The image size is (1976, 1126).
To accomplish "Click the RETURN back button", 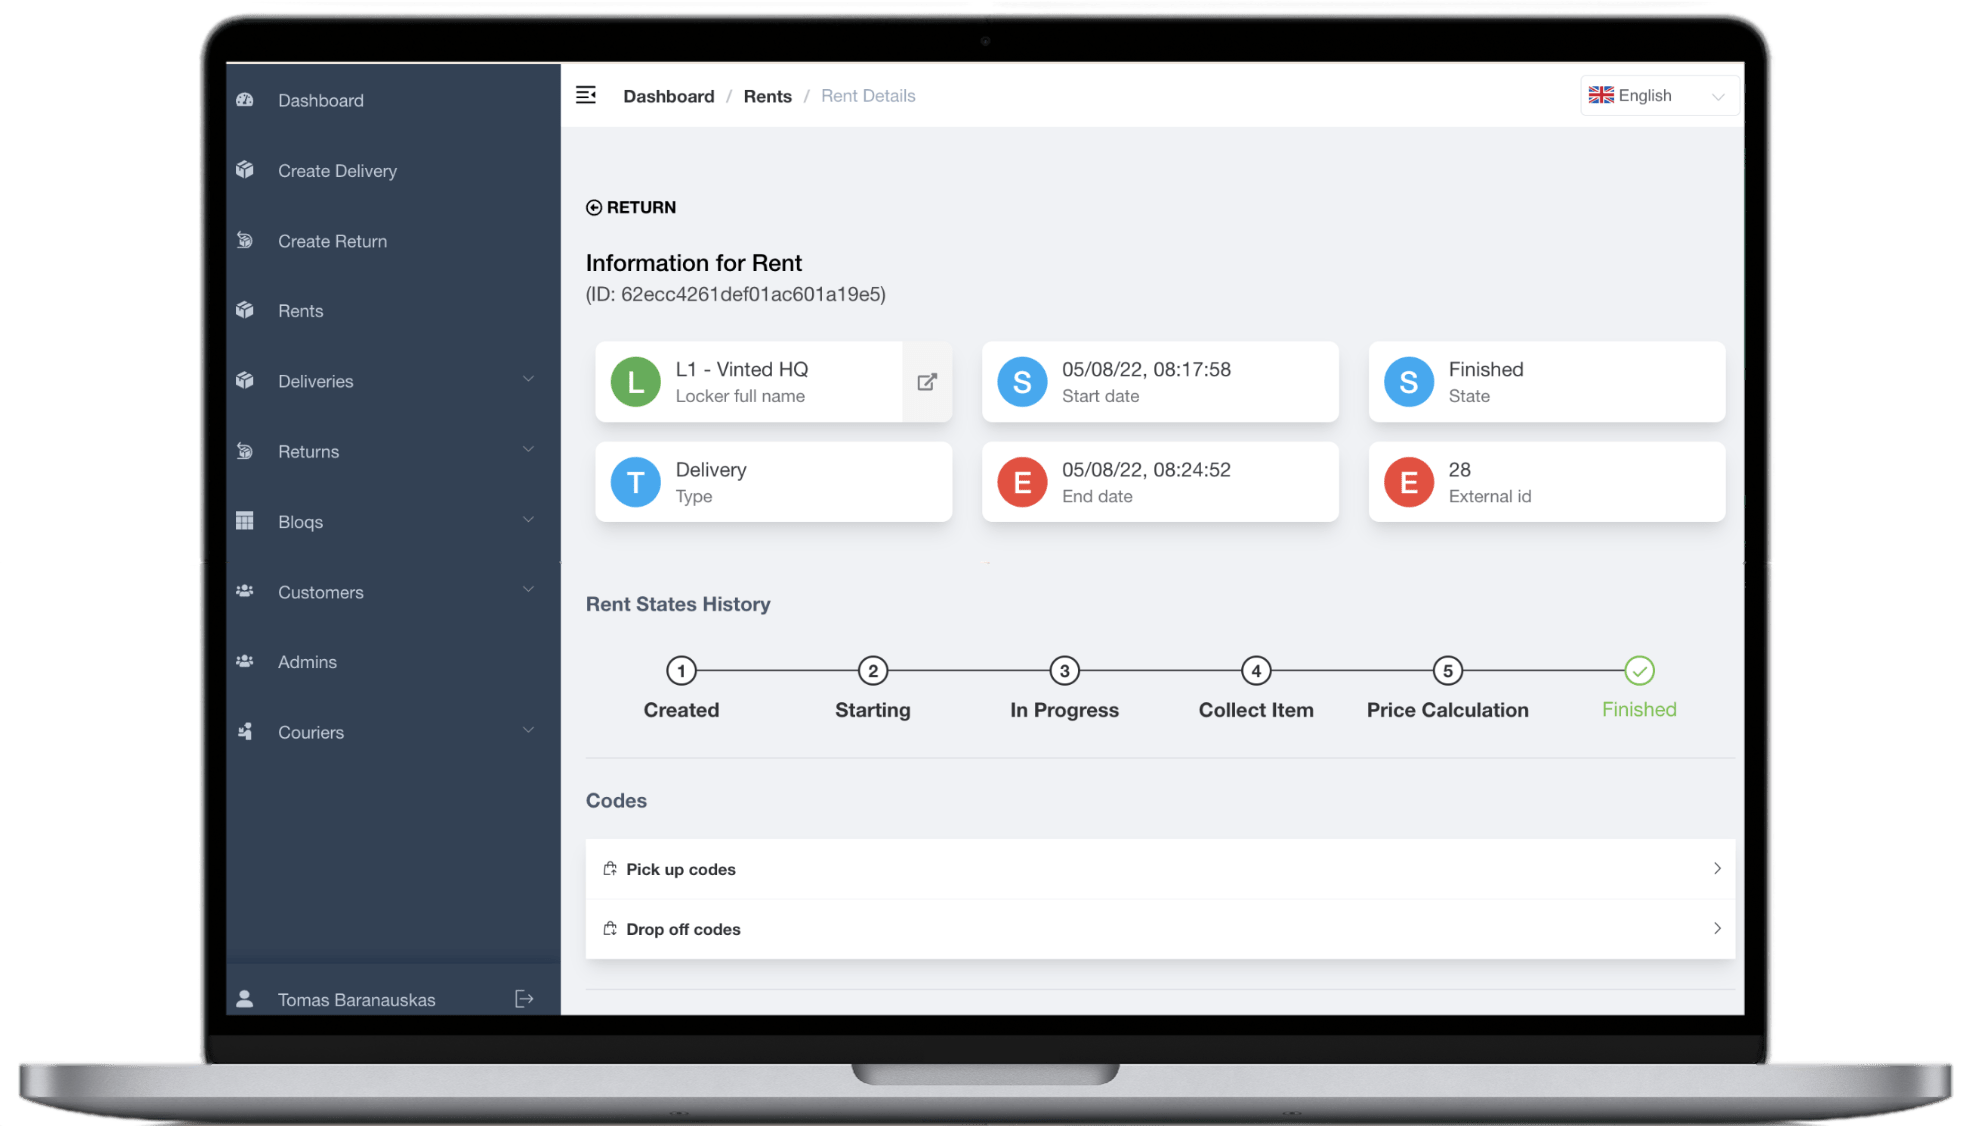I will (x=631, y=207).
